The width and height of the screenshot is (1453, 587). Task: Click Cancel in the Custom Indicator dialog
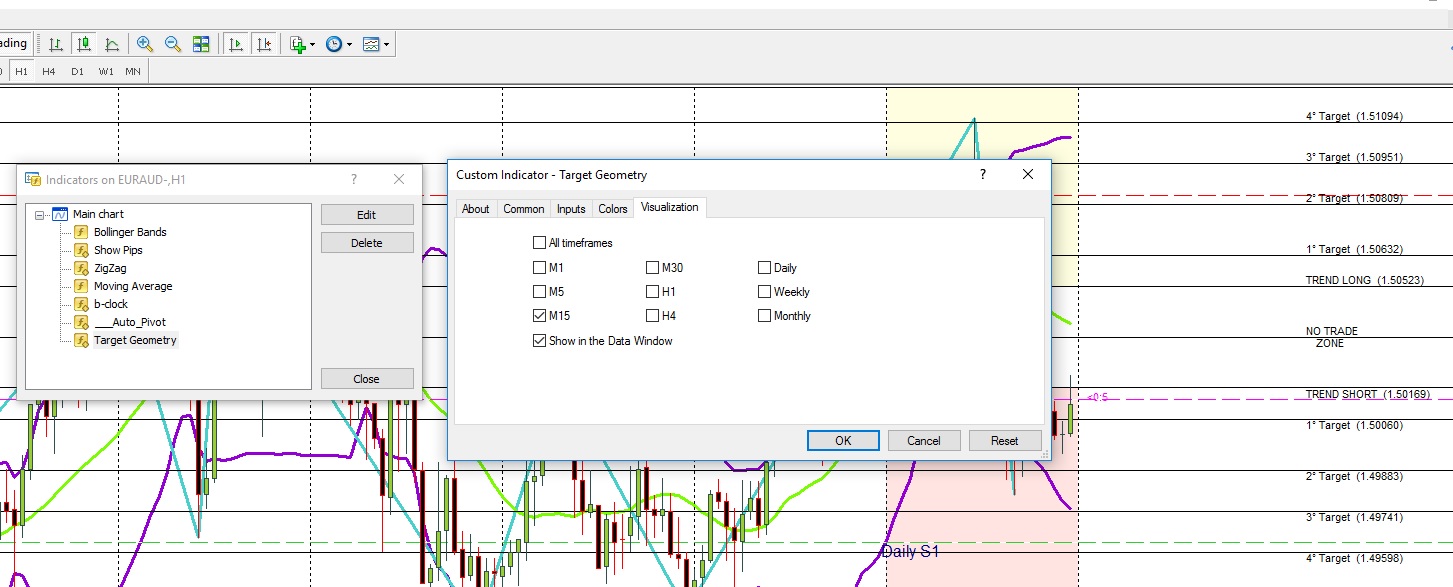(924, 441)
